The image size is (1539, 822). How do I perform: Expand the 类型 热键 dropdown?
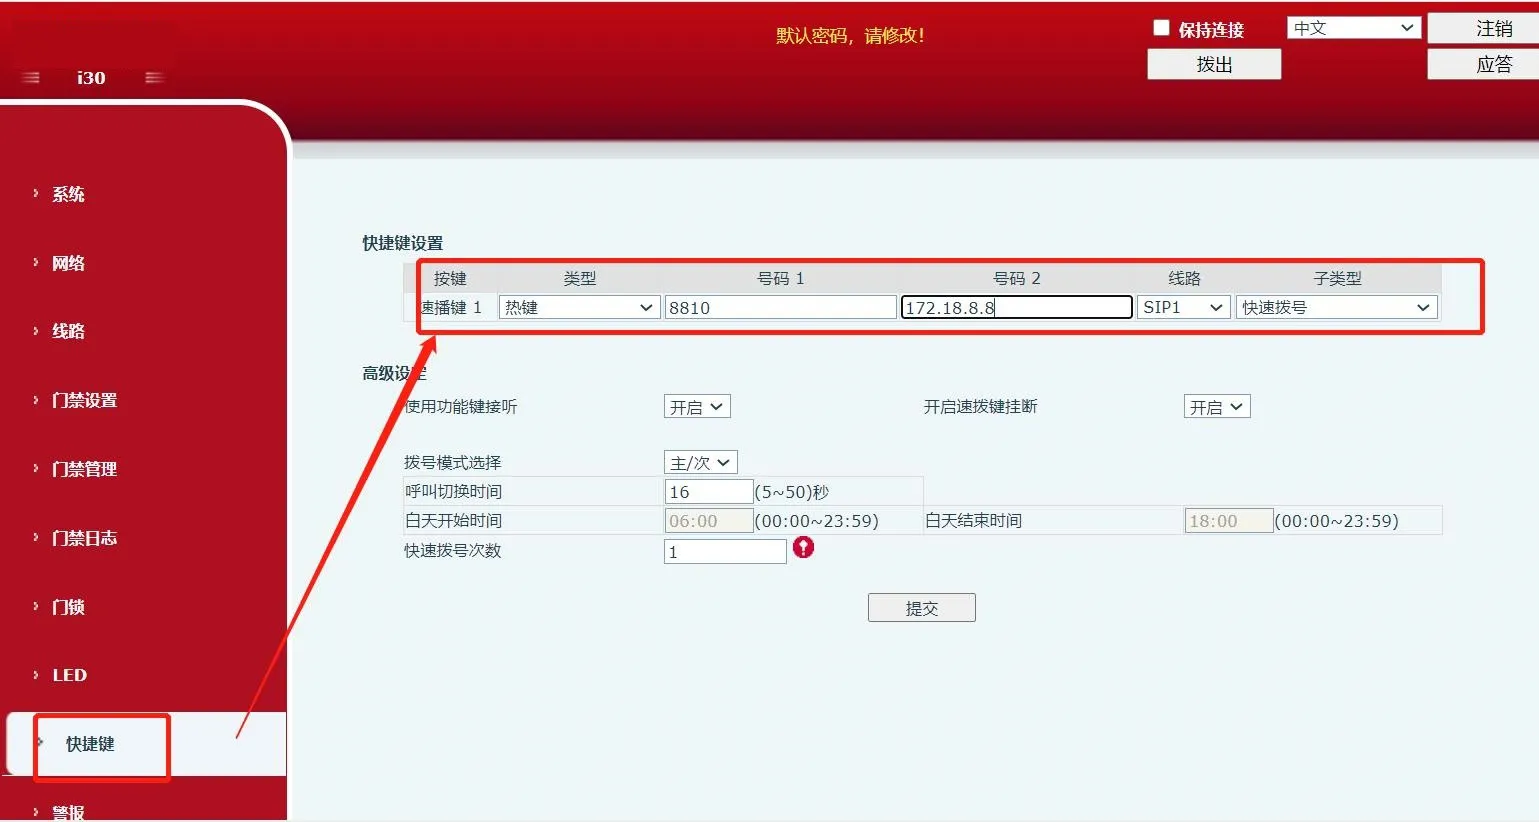click(x=578, y=308)
